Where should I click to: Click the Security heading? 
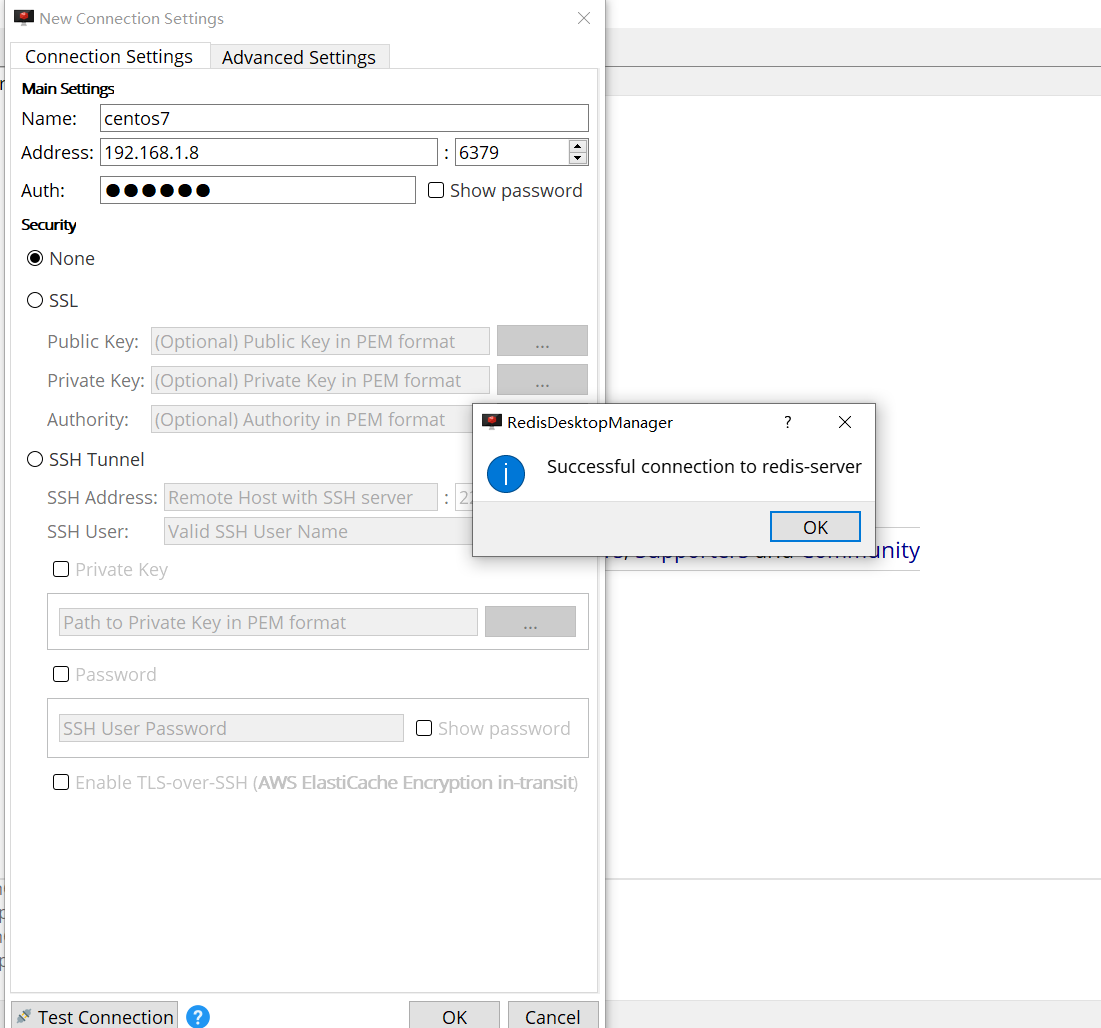coord(48,225)
